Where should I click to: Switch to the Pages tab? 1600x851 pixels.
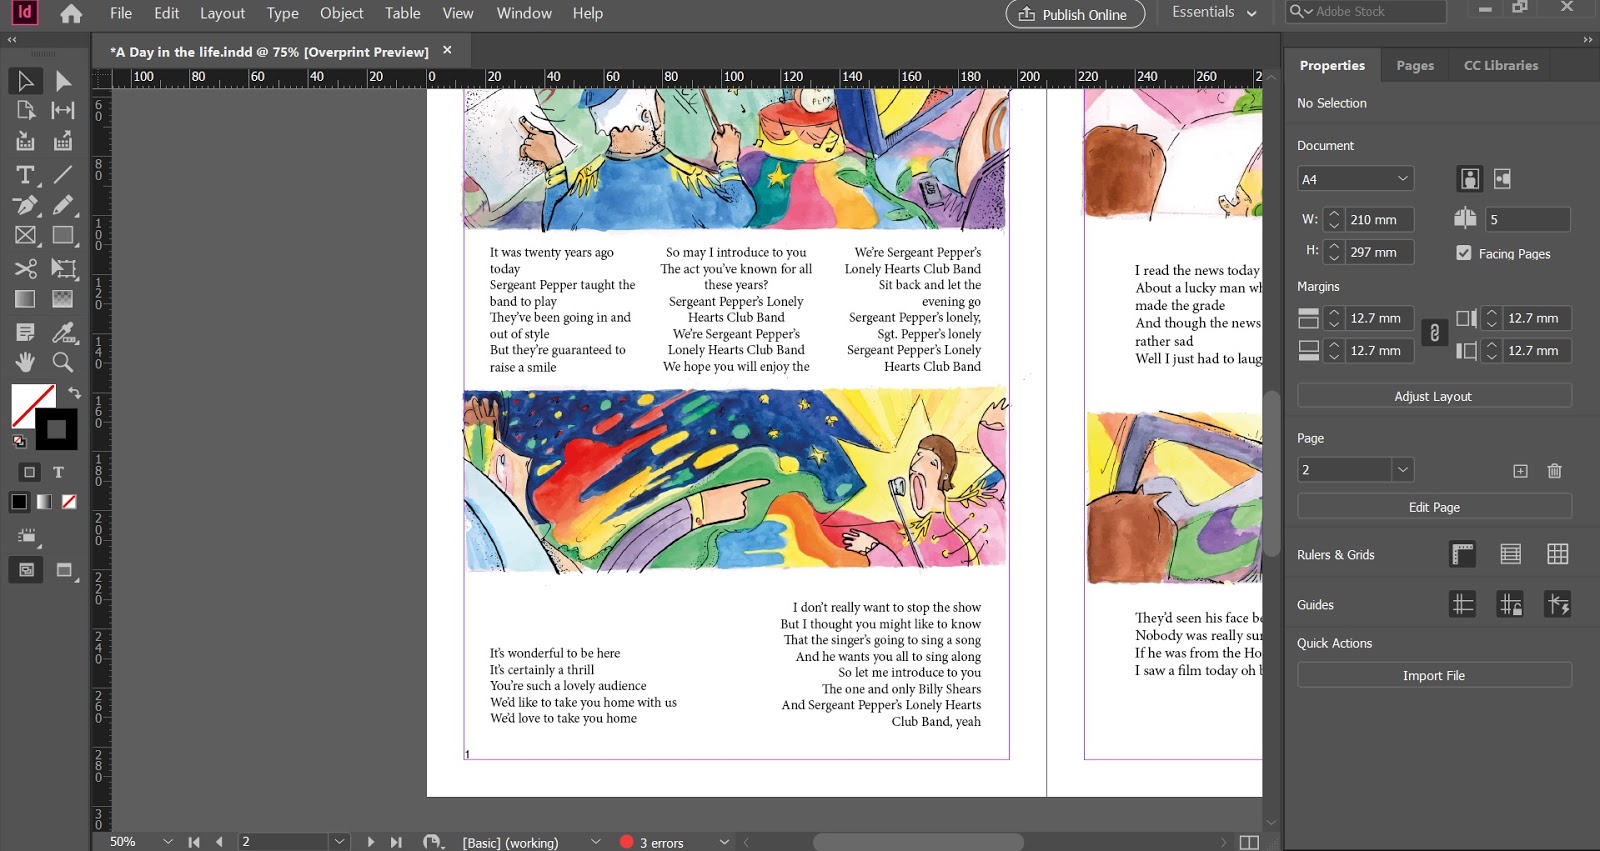pyautogui.click(x=1414, y=65)
